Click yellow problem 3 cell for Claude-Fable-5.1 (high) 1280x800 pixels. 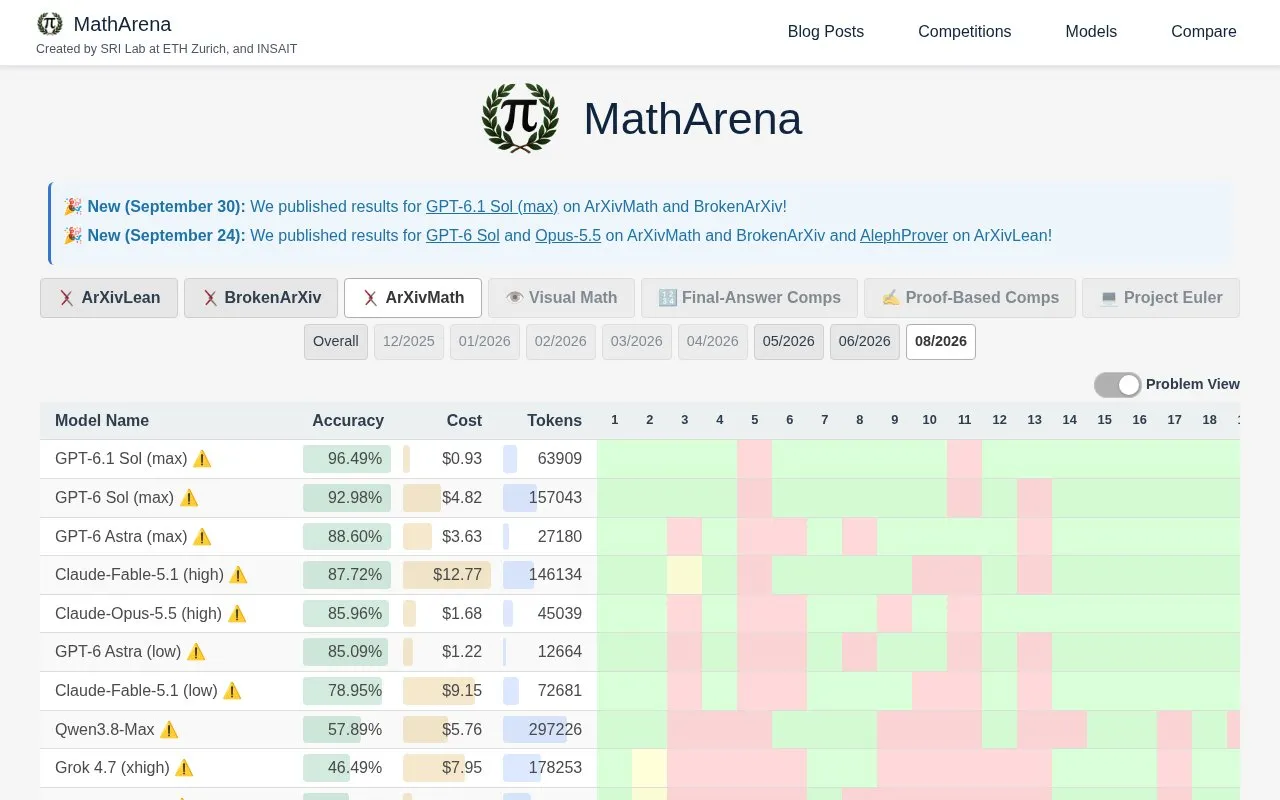[x=685, y=575]
